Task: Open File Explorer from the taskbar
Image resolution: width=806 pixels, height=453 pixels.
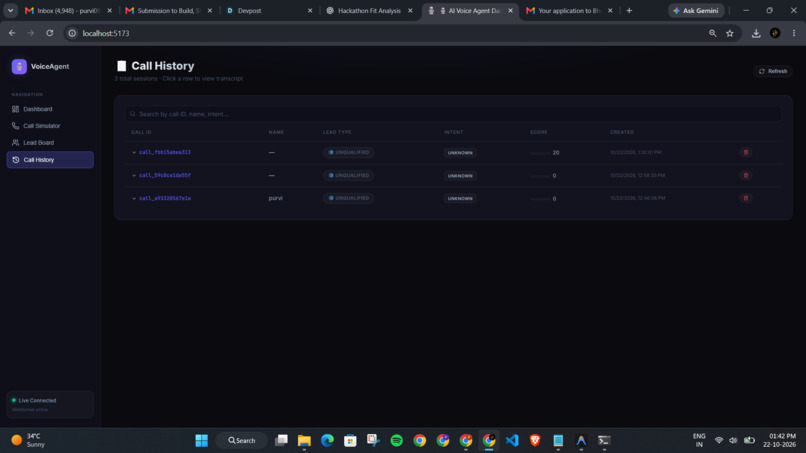Action: [304, 441]
